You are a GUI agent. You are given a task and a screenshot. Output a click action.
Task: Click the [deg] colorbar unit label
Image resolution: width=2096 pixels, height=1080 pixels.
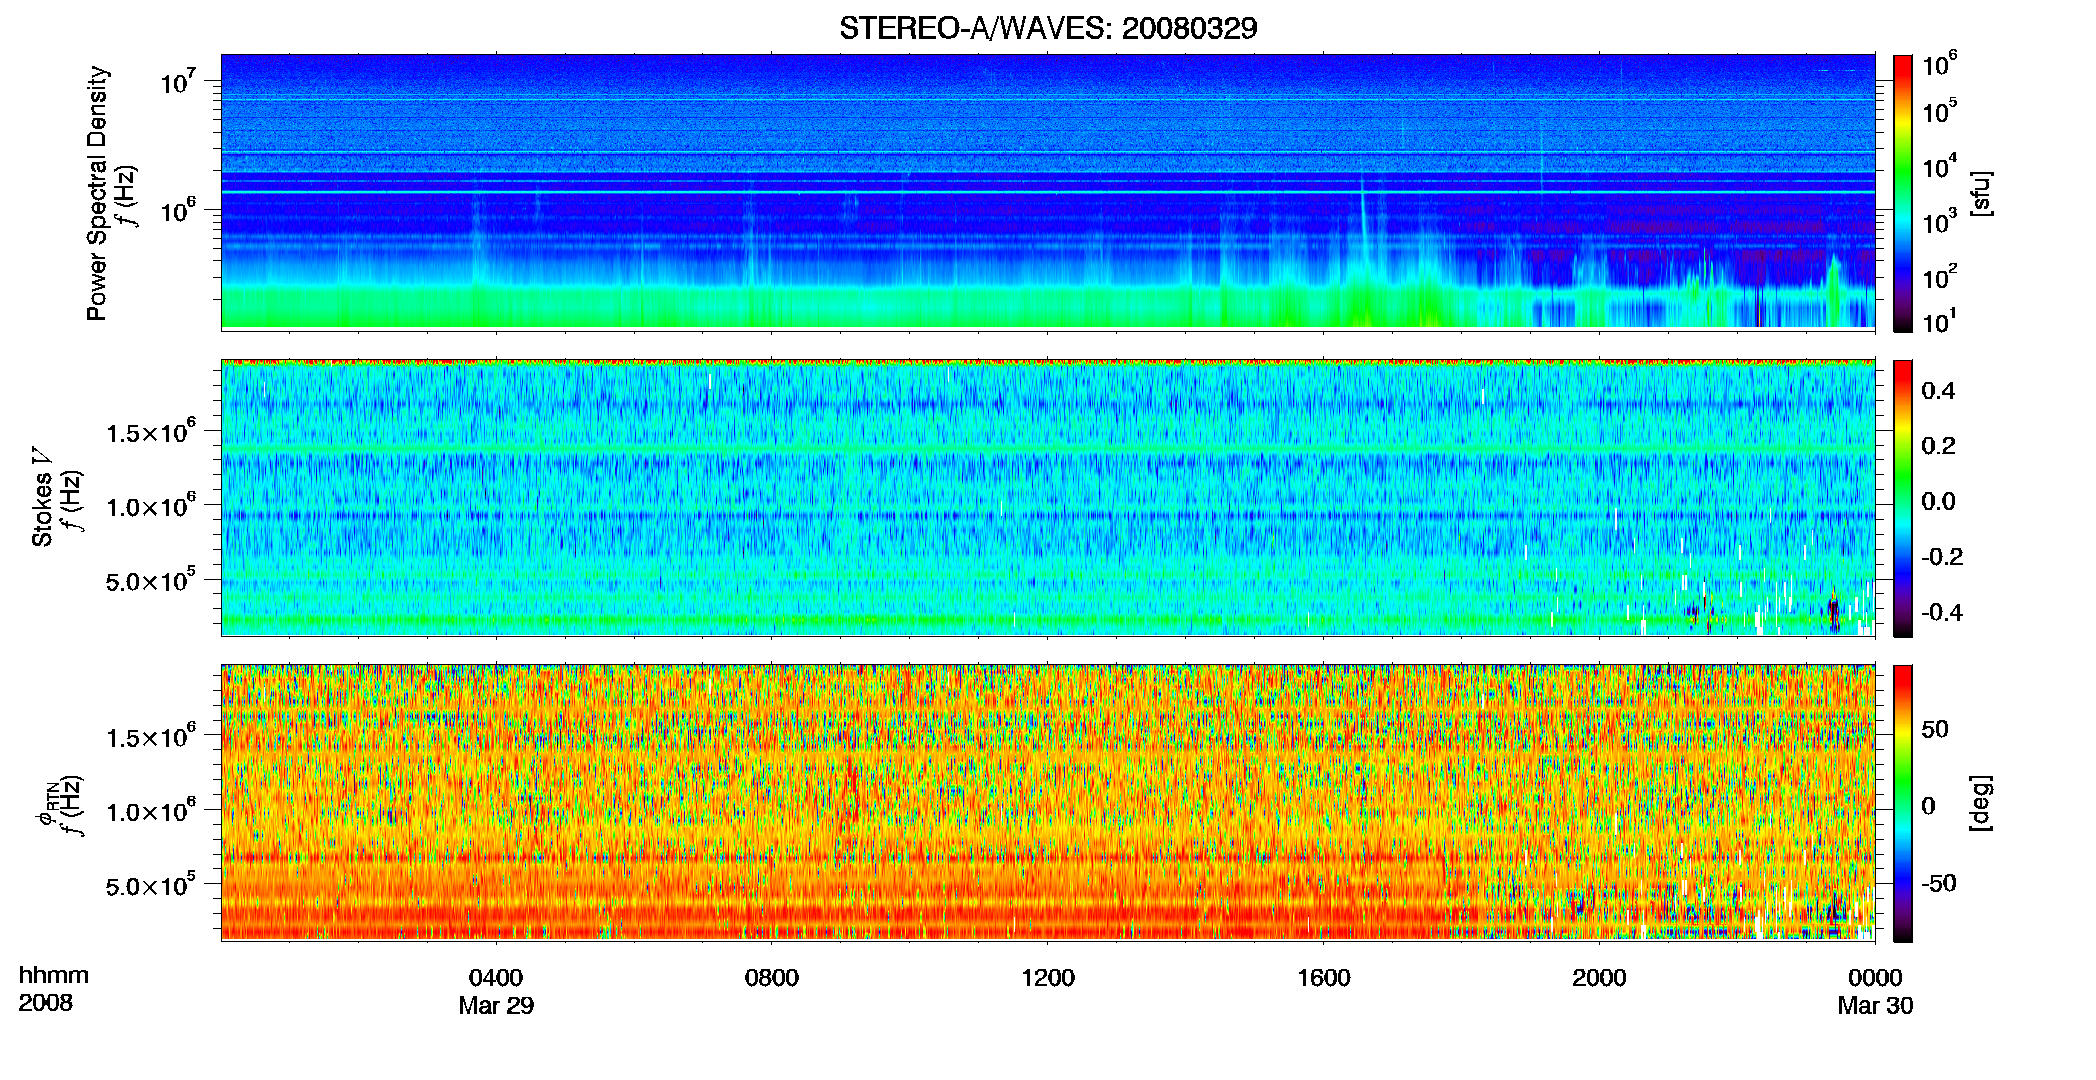click(x=1981, y=803)
